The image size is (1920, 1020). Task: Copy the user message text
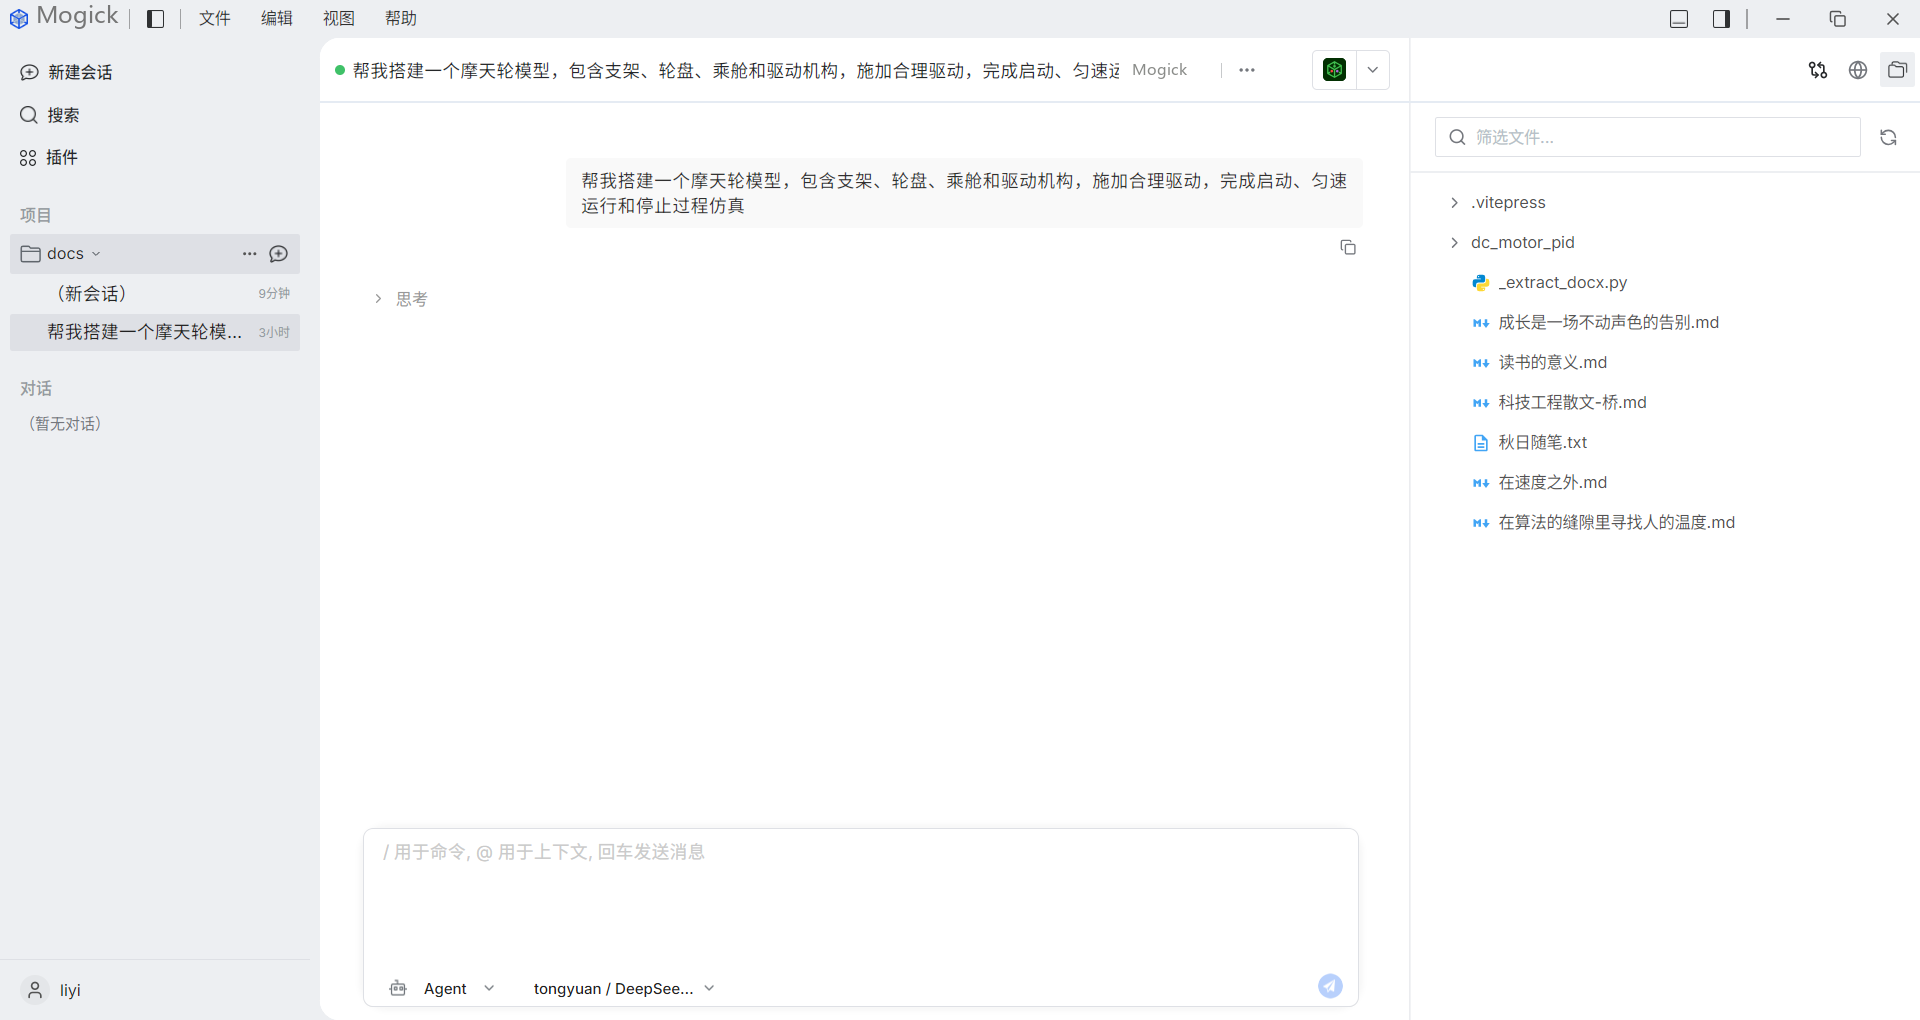[1348, 247]
